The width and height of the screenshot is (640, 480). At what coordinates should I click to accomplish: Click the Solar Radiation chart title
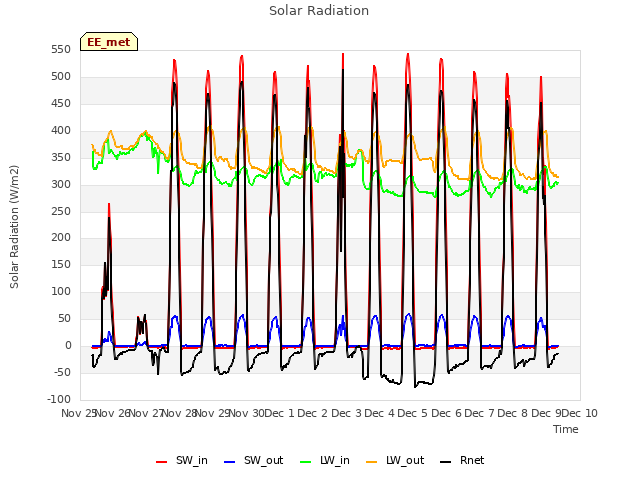coord(319,11)
